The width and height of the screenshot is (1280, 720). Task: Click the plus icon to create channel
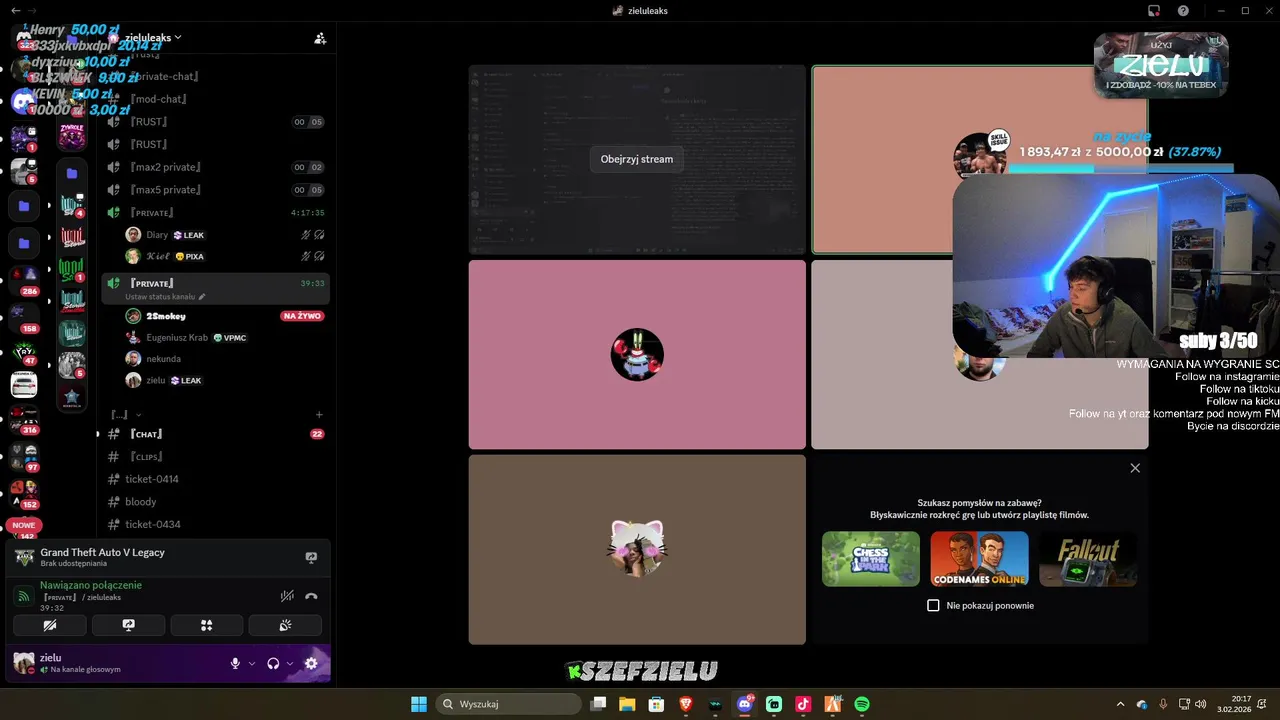click(319, 414)
